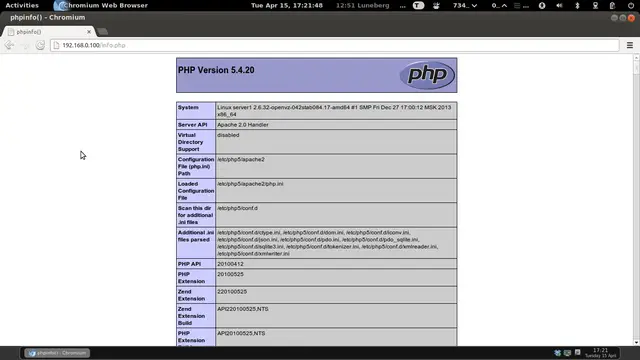
Task: Click the accessibility icon in top bar
Action: click(542, 5)
